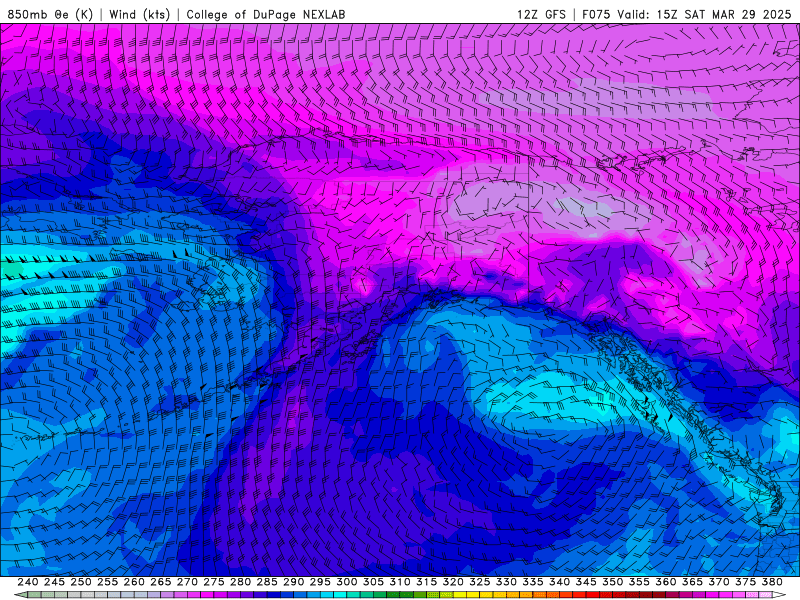This screenshot has width=800, height=600.
Task: Click the 265 legend value
Action: (x=161, y=582)
